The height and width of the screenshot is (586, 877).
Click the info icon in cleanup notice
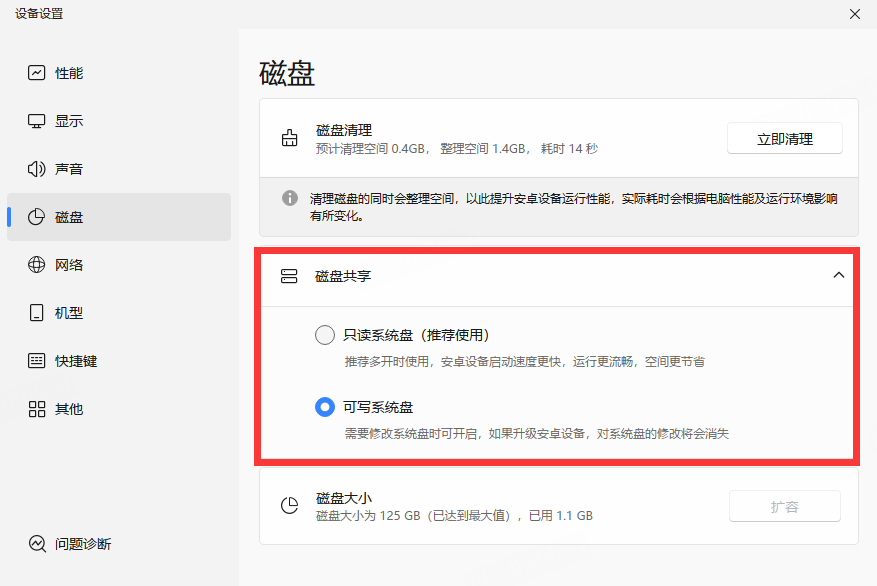click(290, 198)
